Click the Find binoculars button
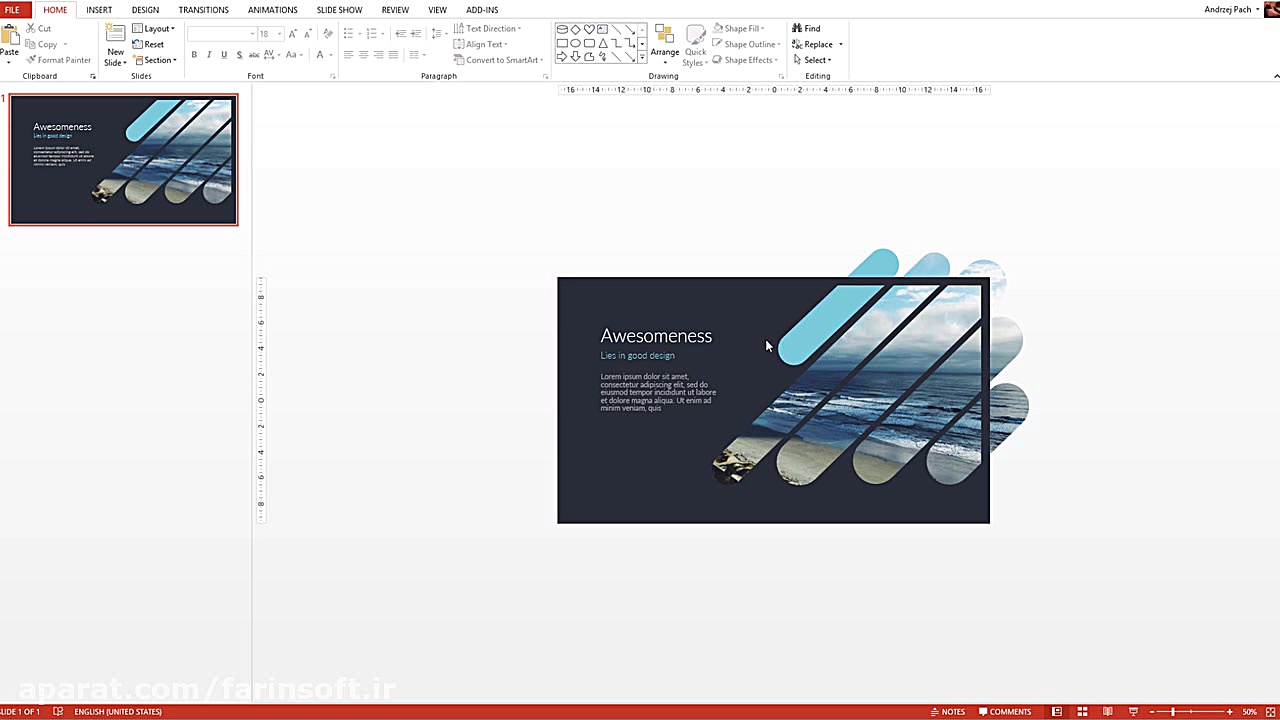The width and height of the screenshot is (1280, 720). pos(806,29)
